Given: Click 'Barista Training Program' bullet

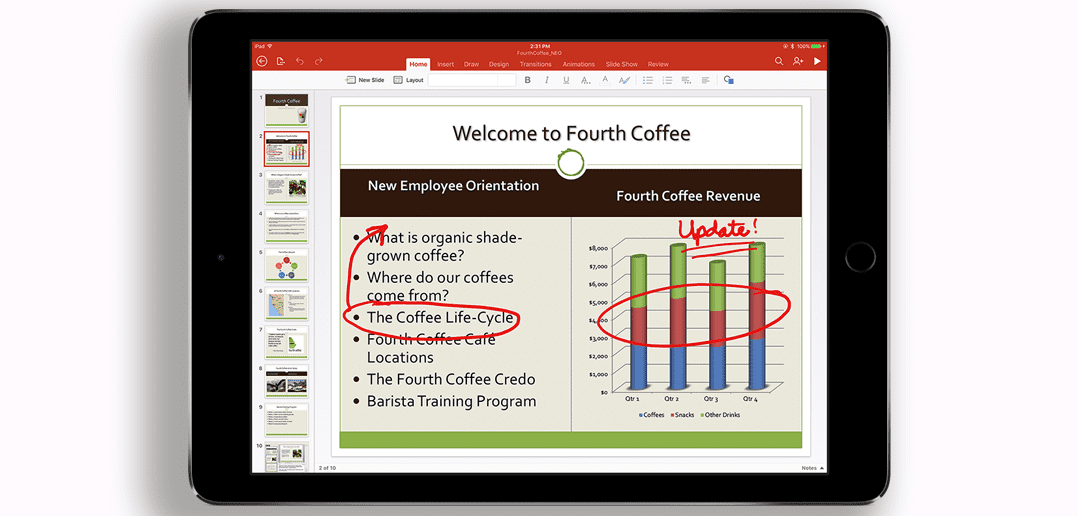Looking at the screenshot, I should (x=451, y=401).
